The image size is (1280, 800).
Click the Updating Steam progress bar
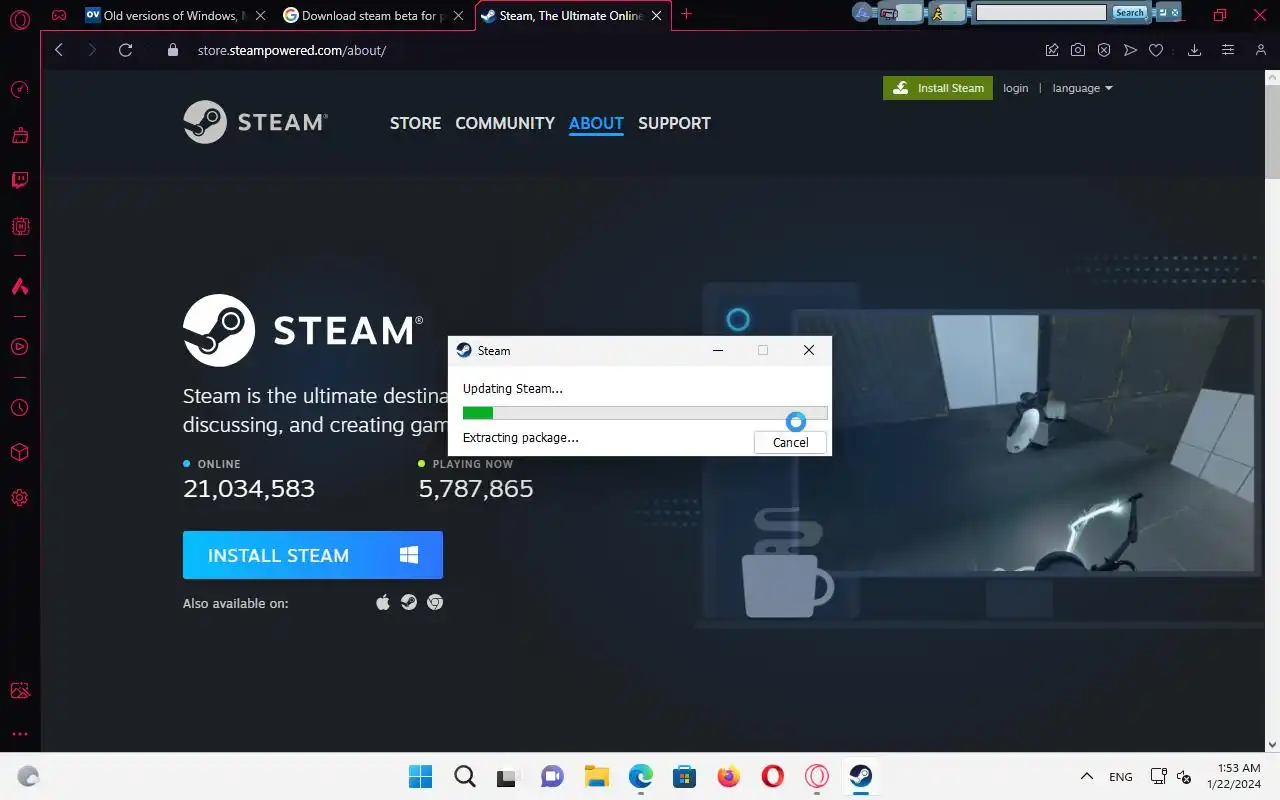[x=645, y=413]
